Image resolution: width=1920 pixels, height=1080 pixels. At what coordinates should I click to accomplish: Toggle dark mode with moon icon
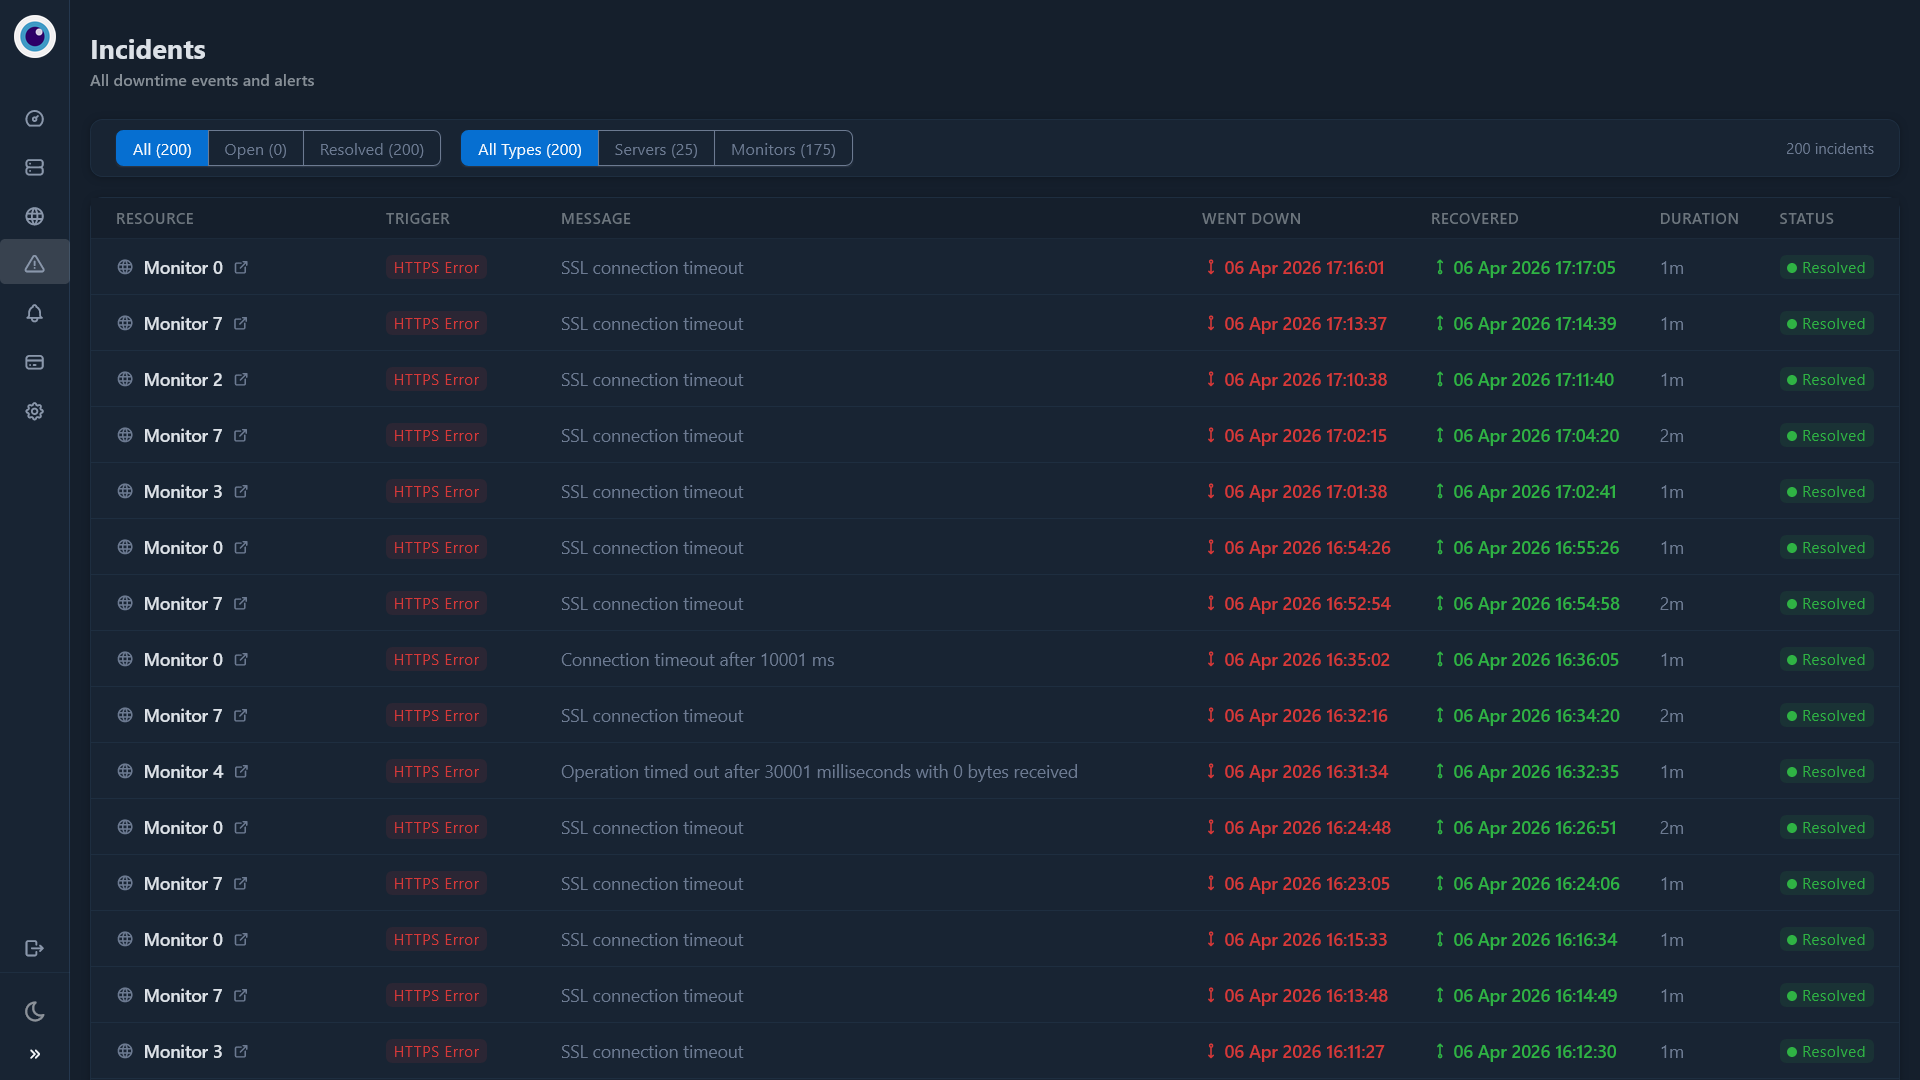(x=34, y=1012)
